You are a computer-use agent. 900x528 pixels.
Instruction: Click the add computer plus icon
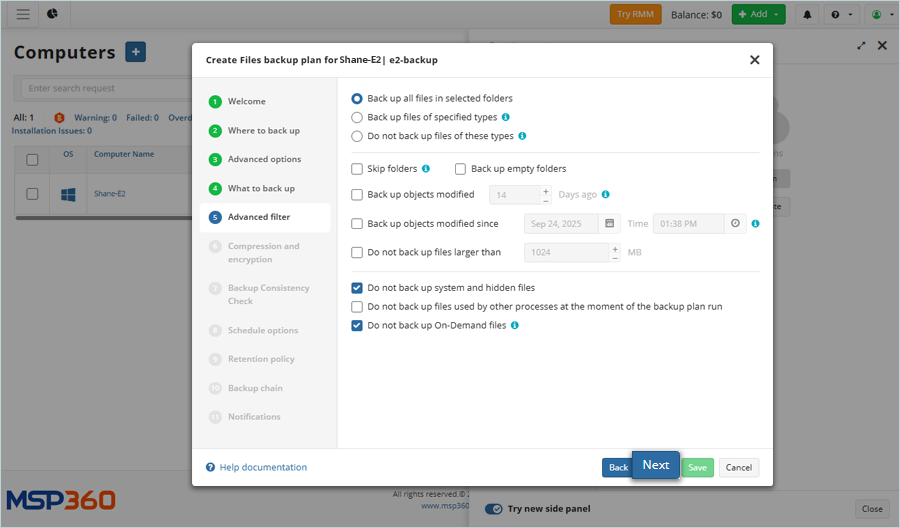click(136, 52)
